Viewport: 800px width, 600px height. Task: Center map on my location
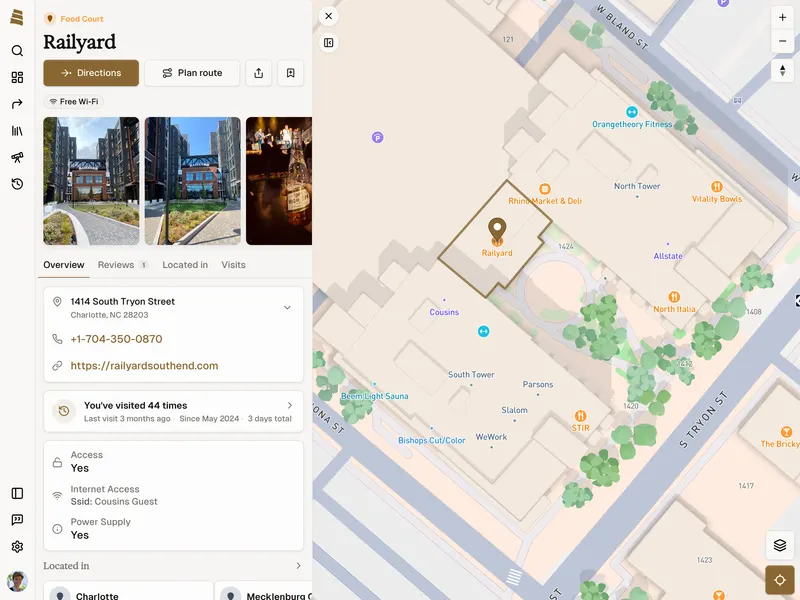click(x=780, y=580)
